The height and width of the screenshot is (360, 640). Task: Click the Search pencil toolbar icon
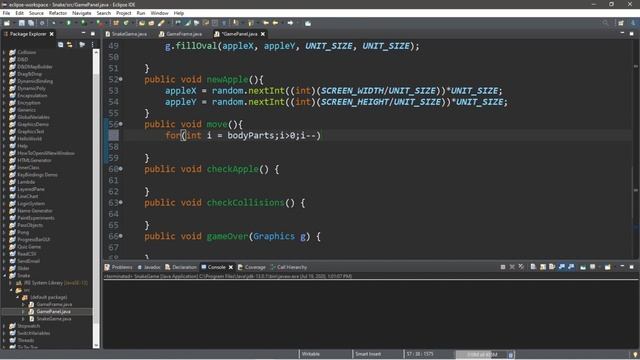click(x=161, y=23)
